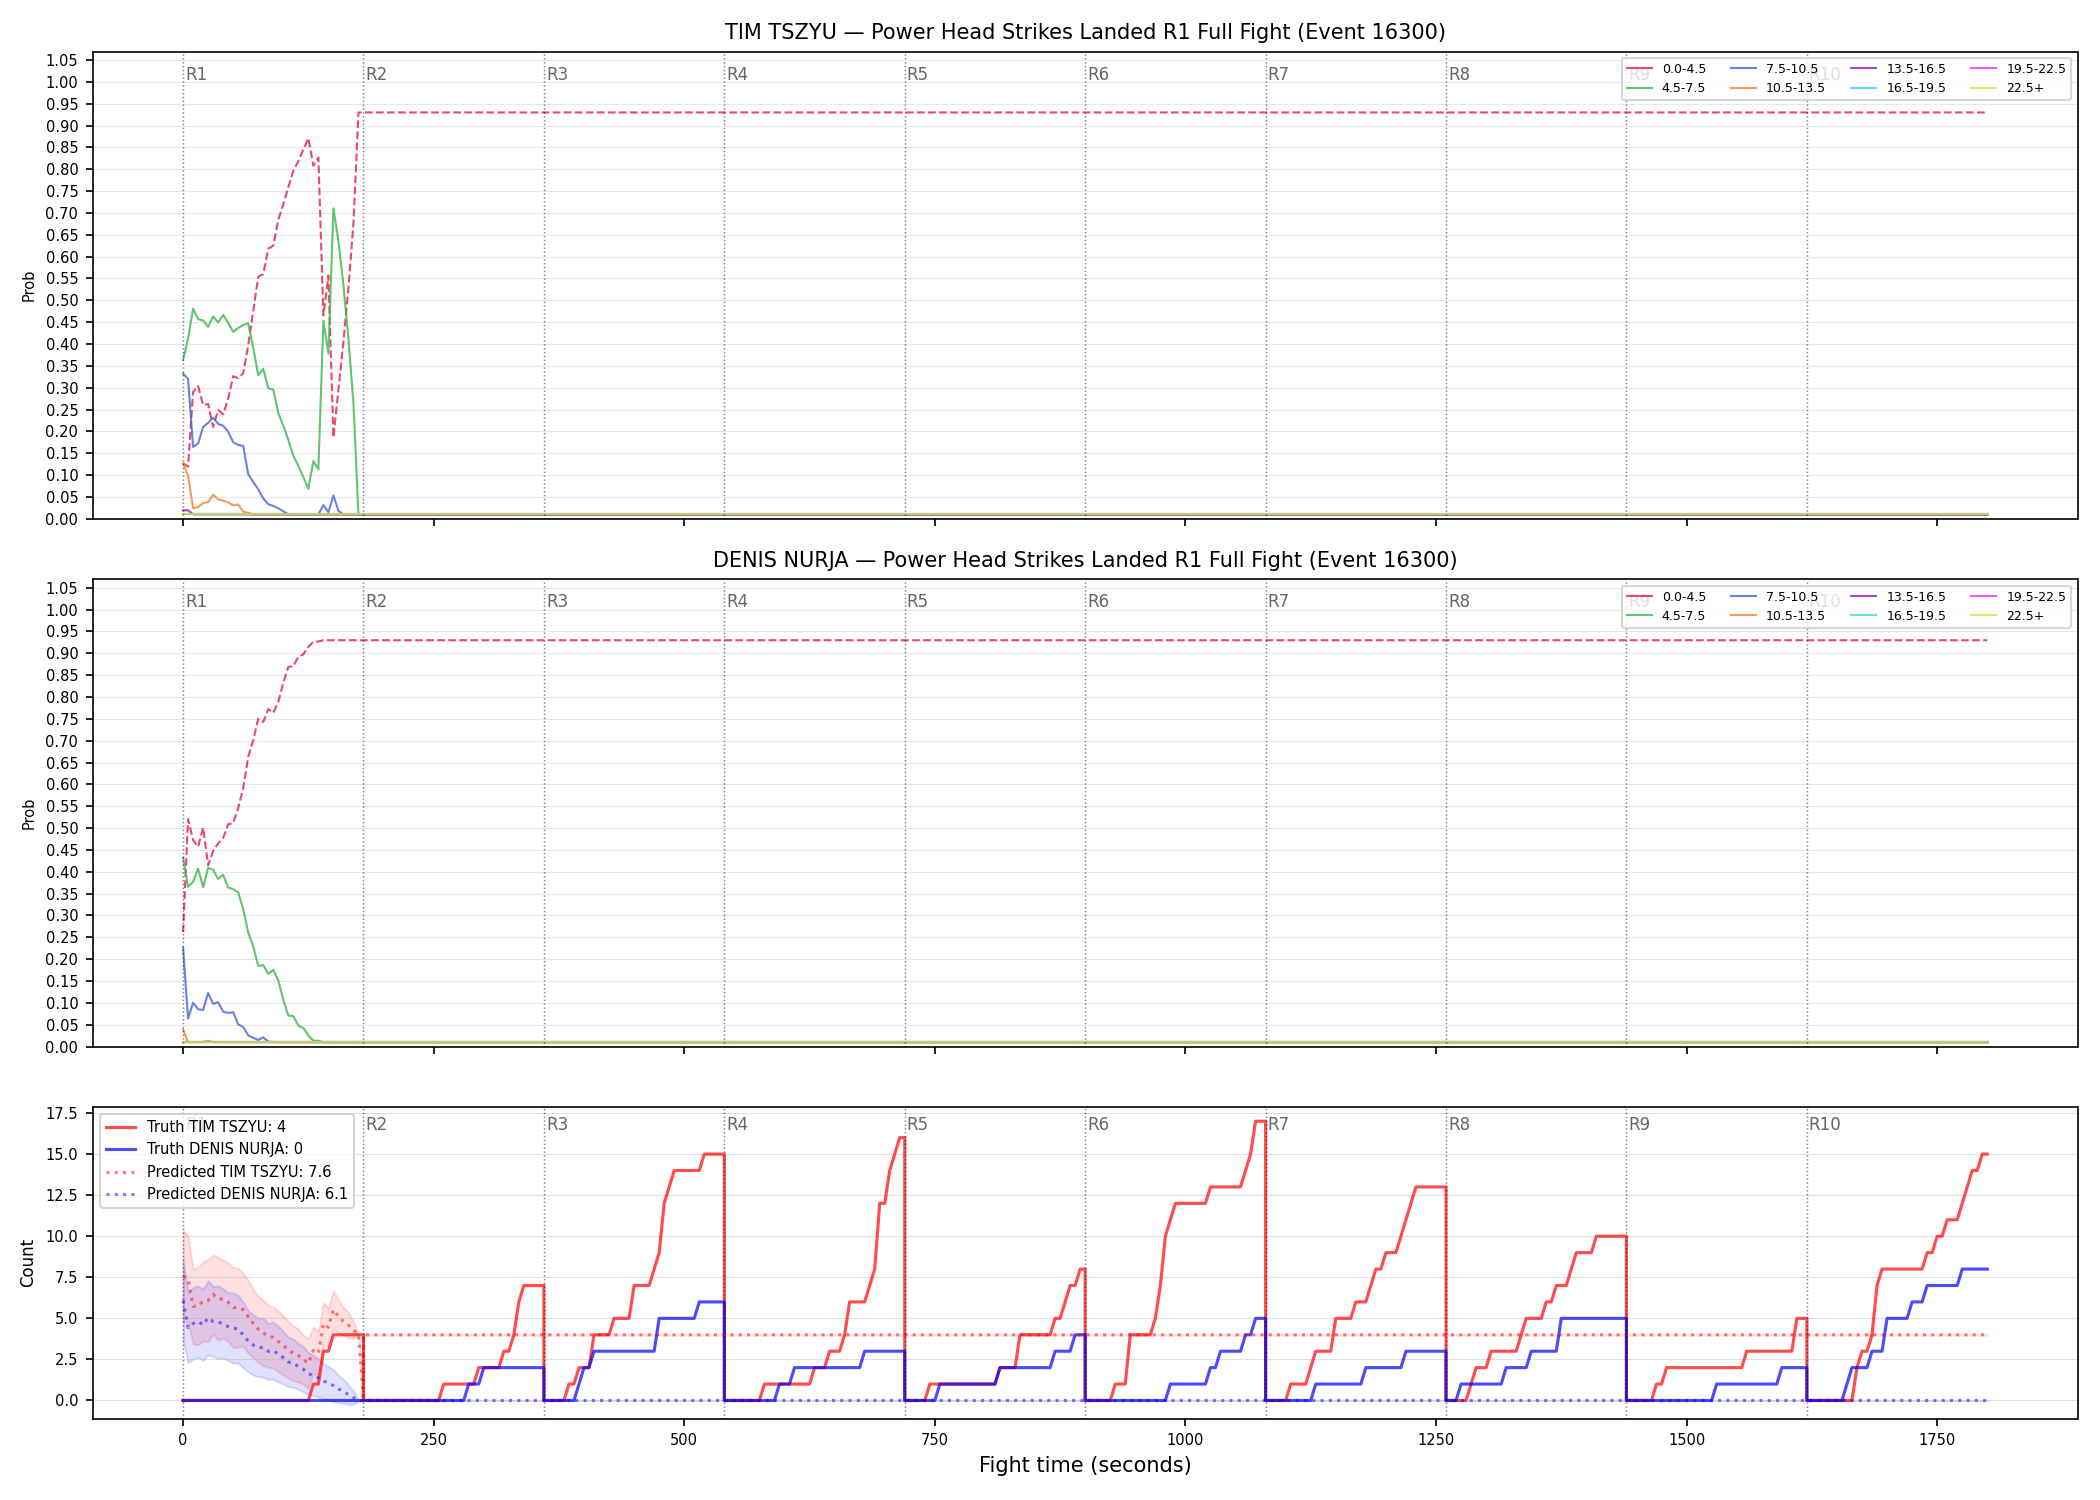Click Truth TIM TSZYU: 4 legend entry
2100x1500 pixels.
196,1127
